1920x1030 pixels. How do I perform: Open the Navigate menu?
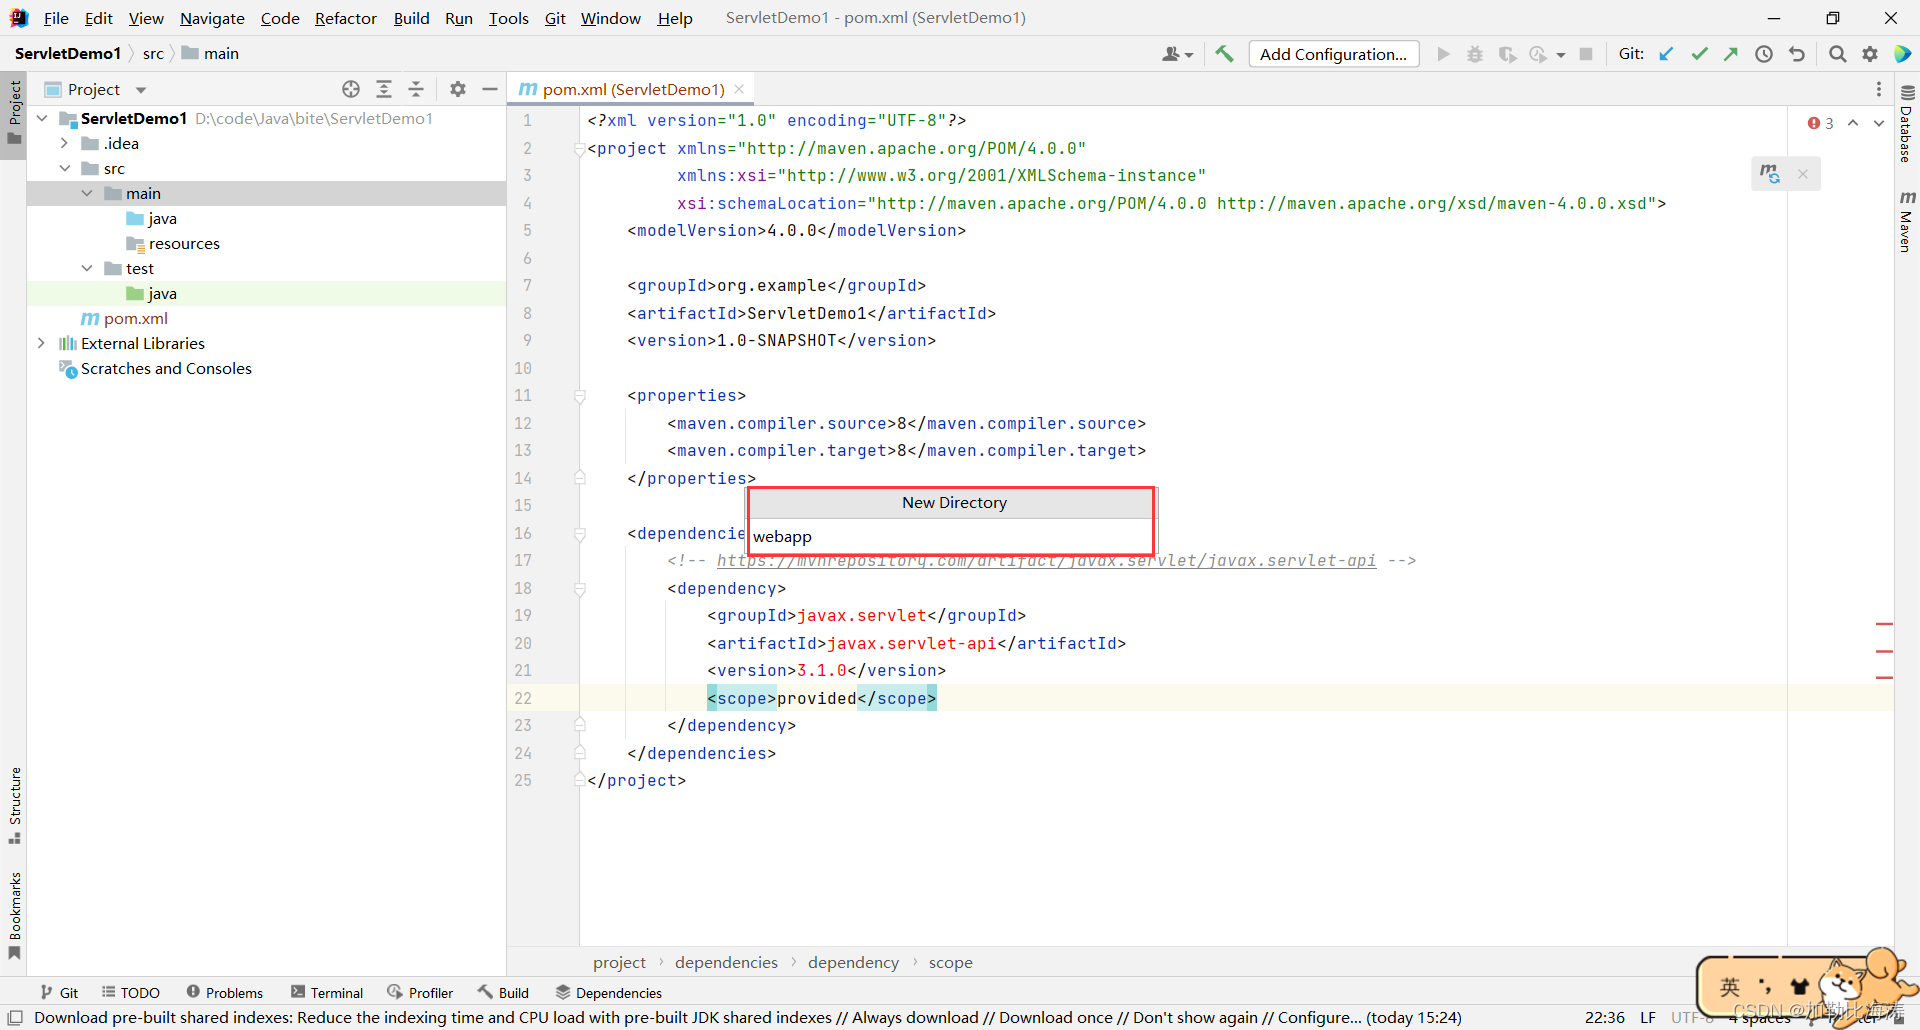click(x=212, y=18)
